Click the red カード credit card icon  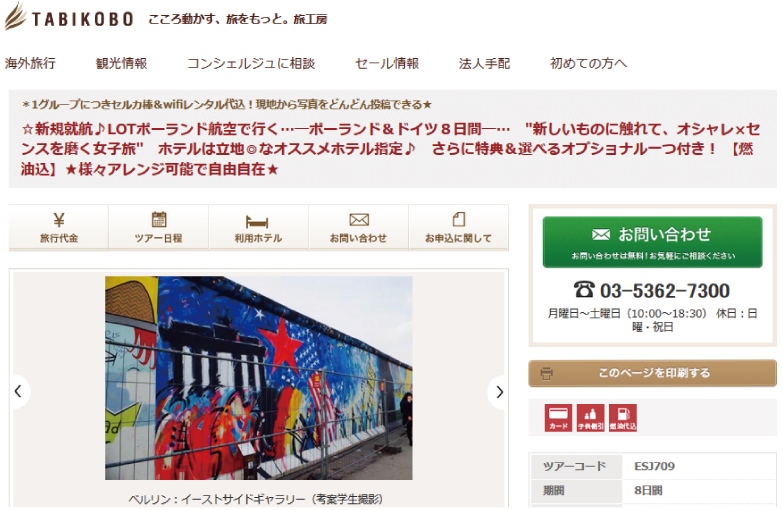click(x=558, y=418)
